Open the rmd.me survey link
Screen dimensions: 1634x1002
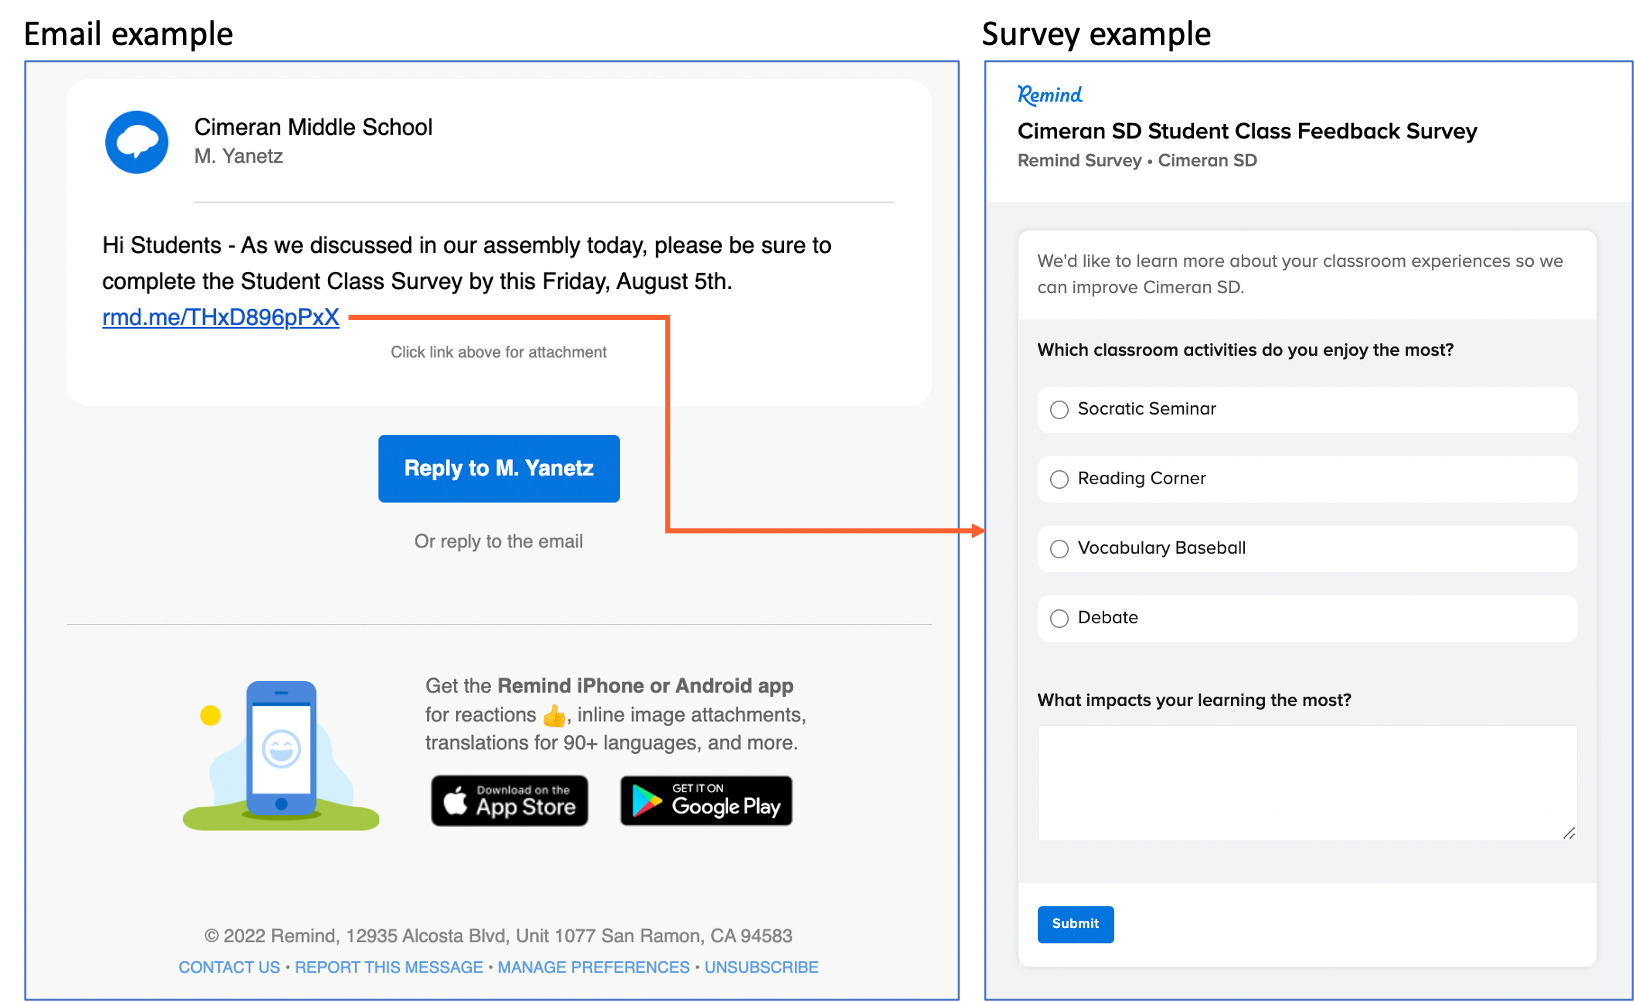221,318
